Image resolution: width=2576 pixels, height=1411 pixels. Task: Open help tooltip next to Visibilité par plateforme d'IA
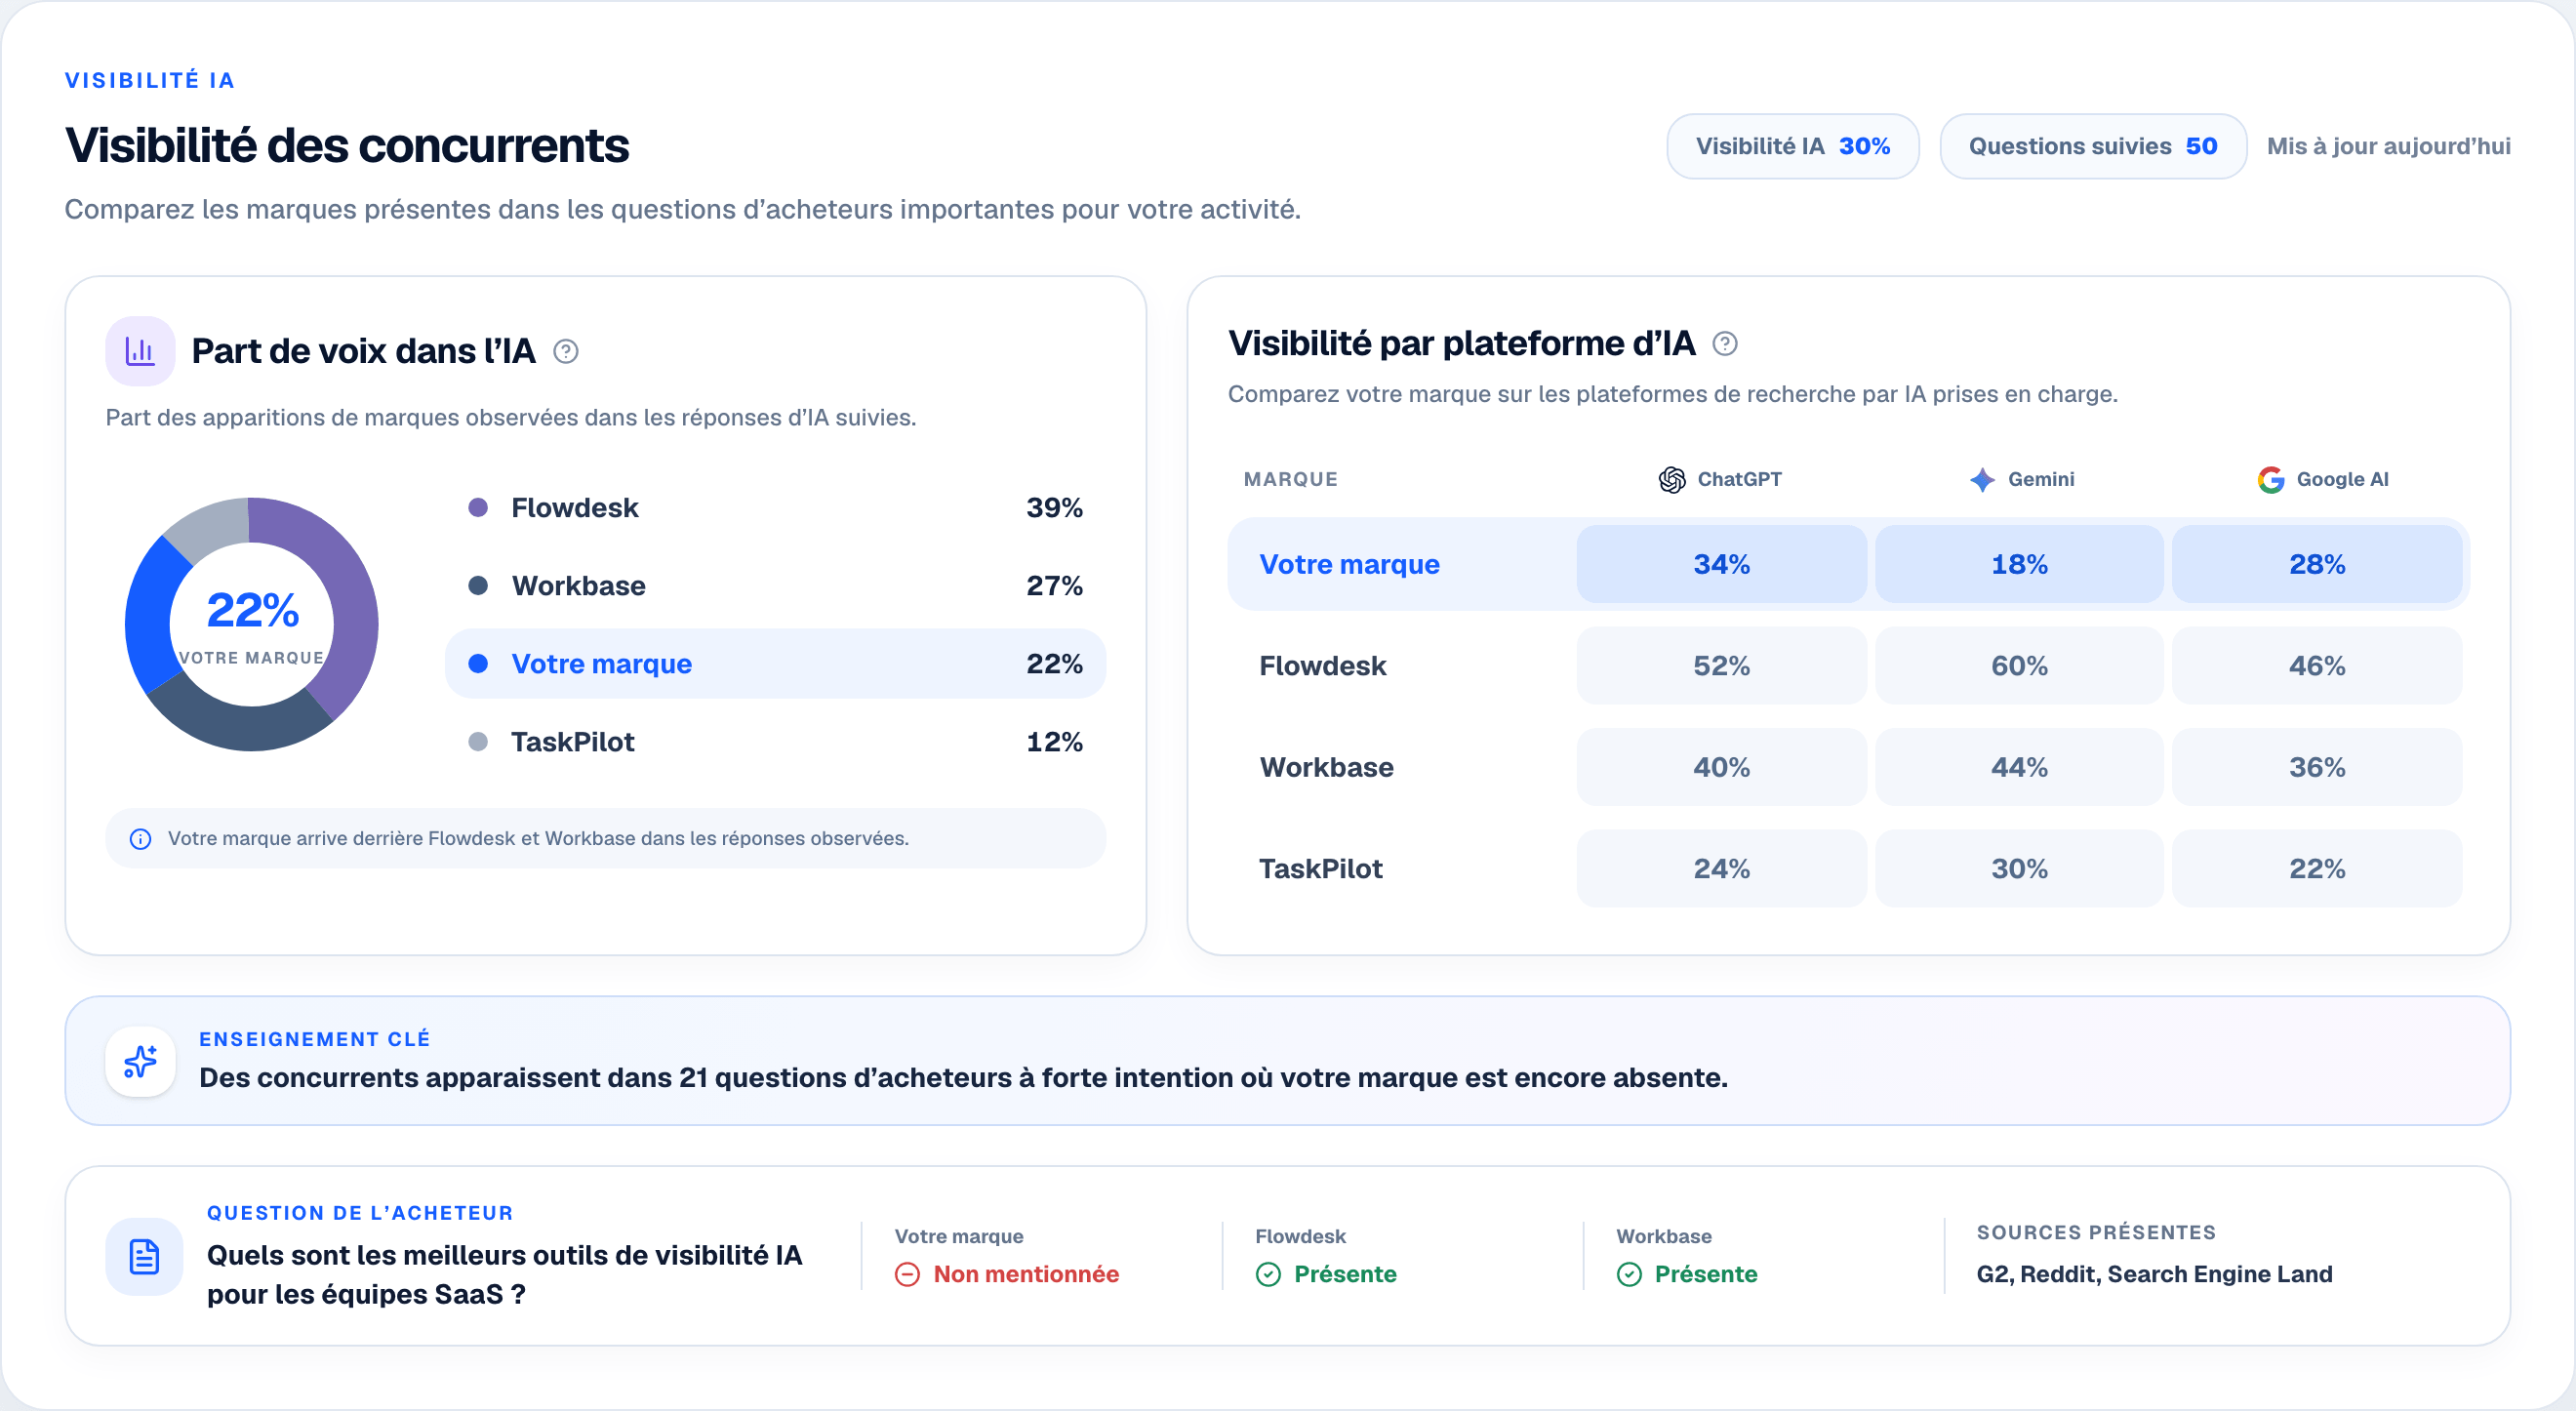click(1725, 344)
